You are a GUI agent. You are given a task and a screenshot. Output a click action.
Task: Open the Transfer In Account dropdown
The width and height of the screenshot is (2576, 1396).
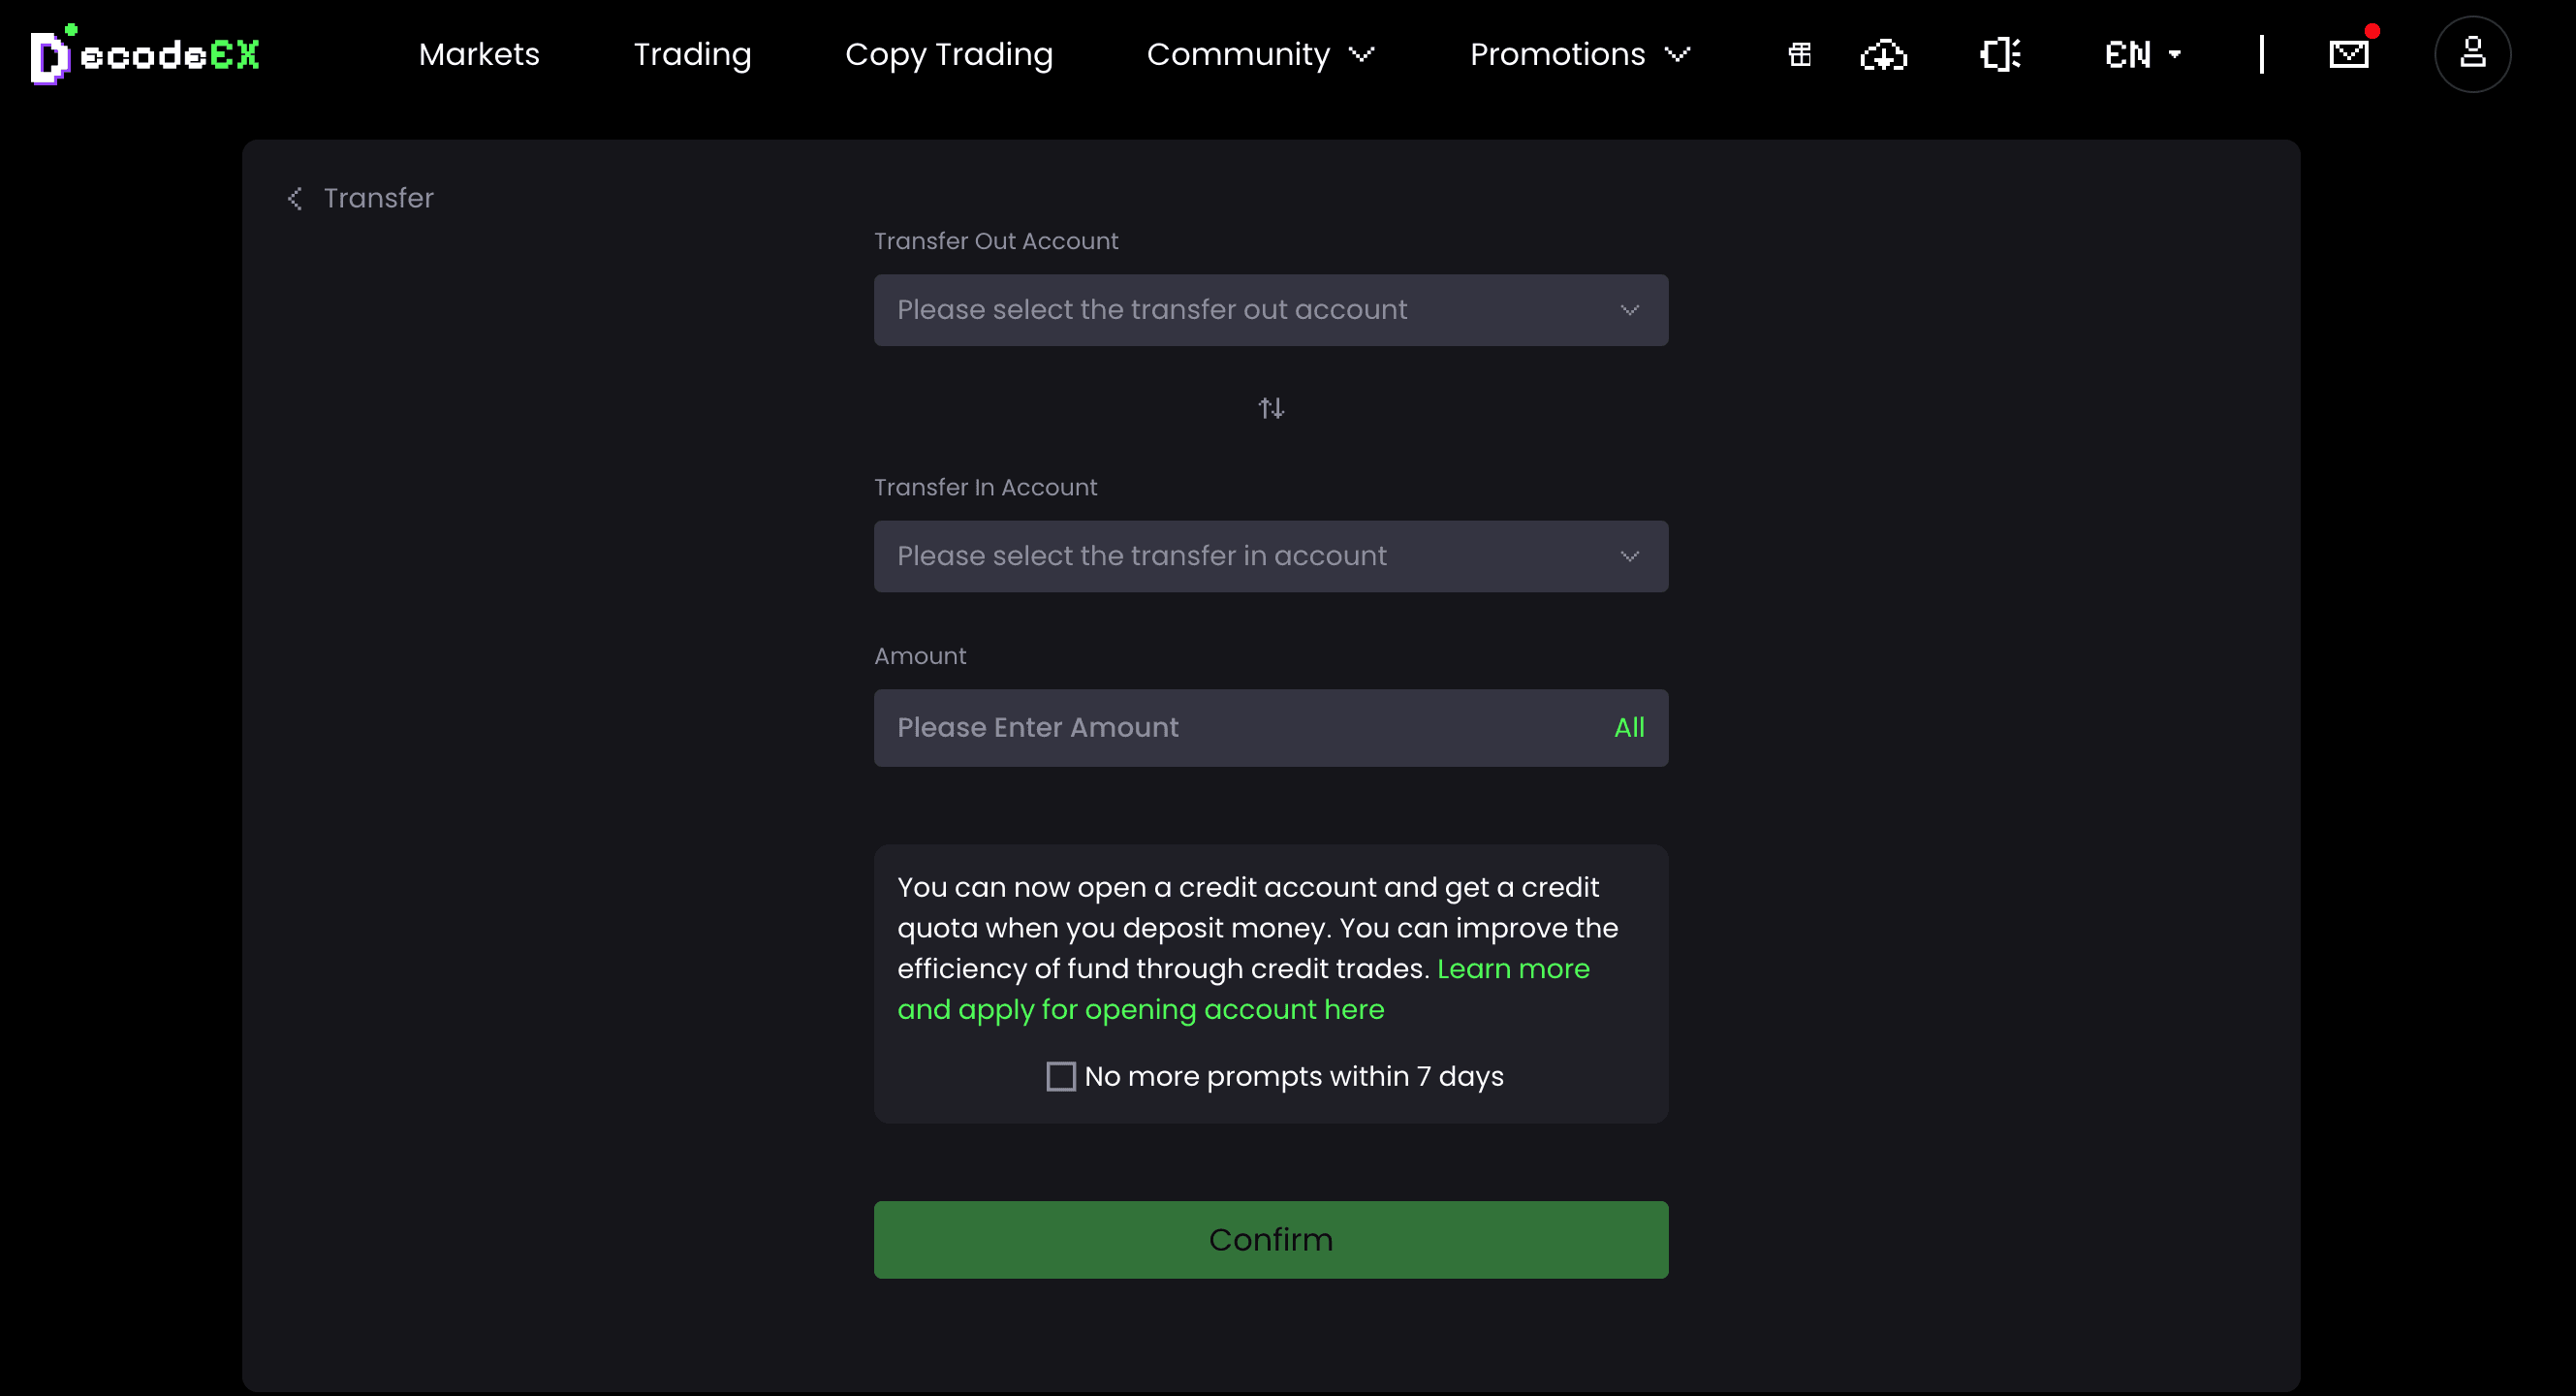click(x=1271, y=556)
